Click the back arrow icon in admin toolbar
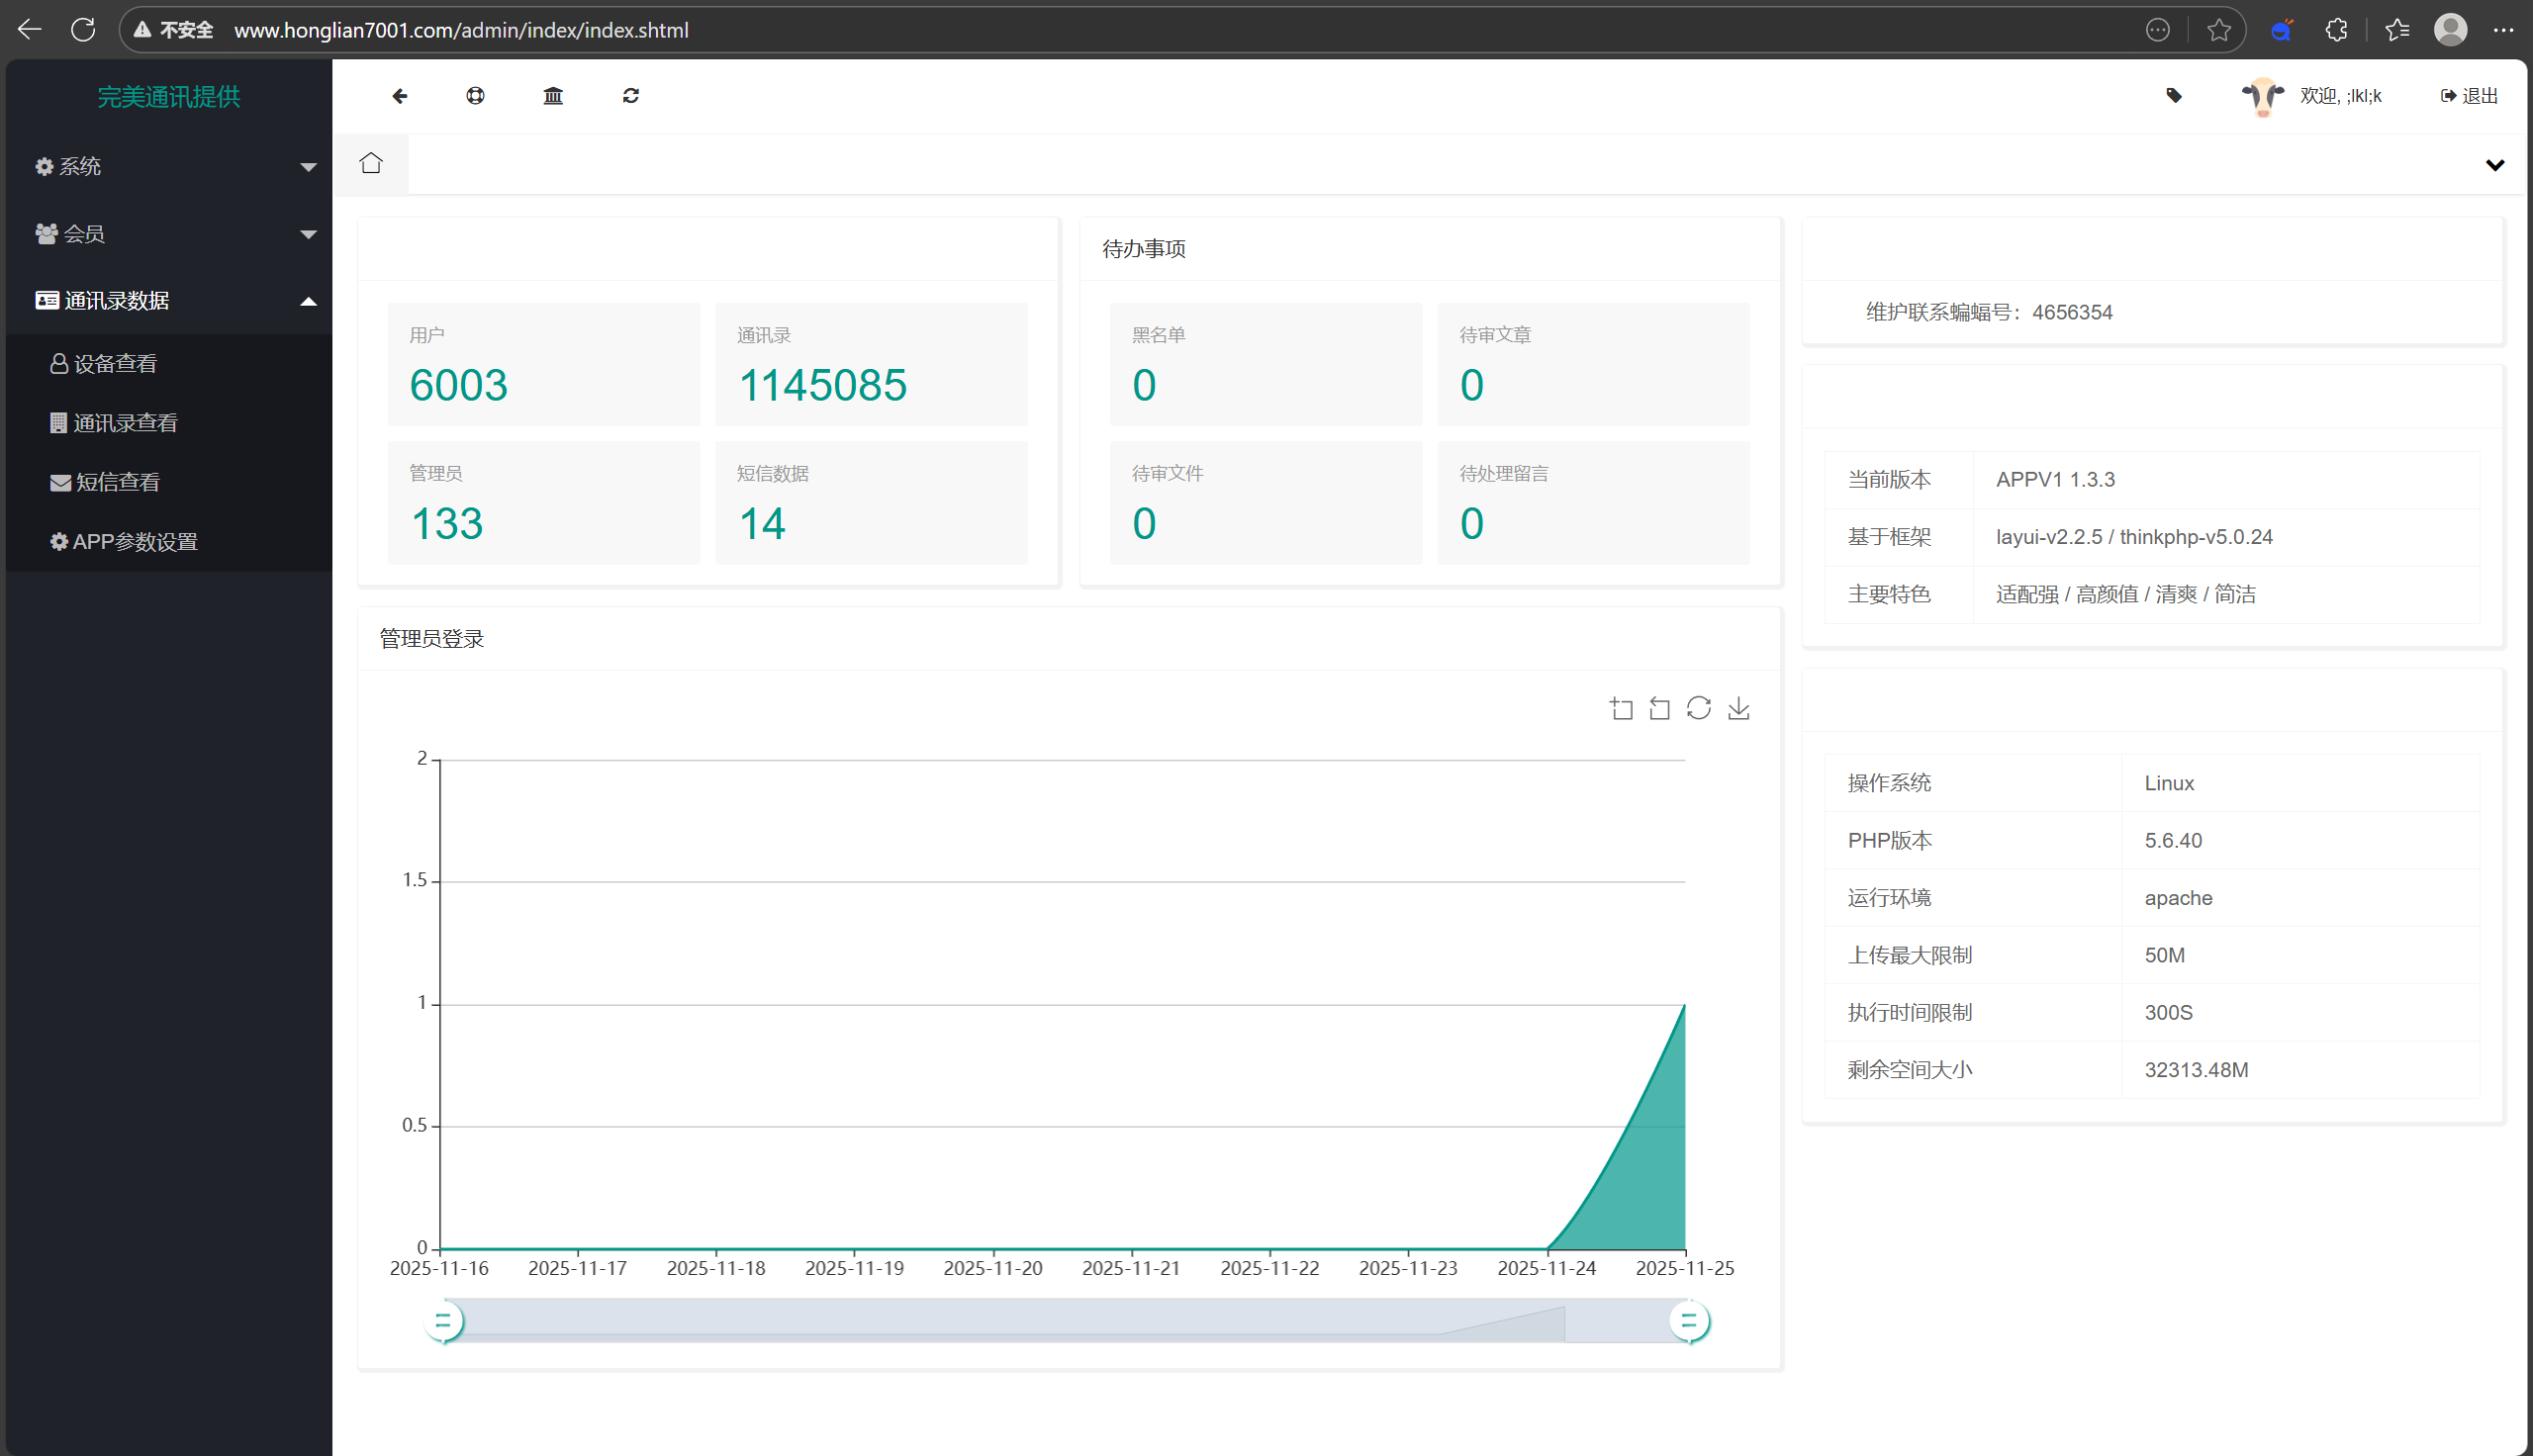The width and height of the screenshot is (2533, 1456). pyautogui.click(x=400, y=96)
